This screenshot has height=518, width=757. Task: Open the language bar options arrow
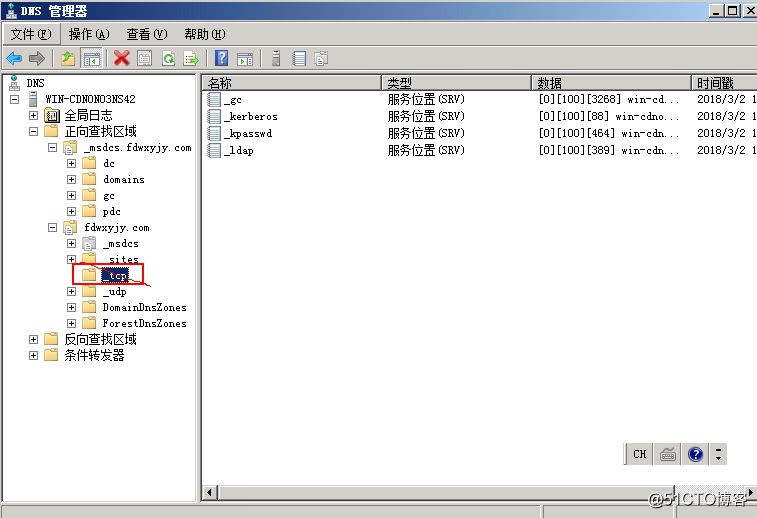[718, 454]
